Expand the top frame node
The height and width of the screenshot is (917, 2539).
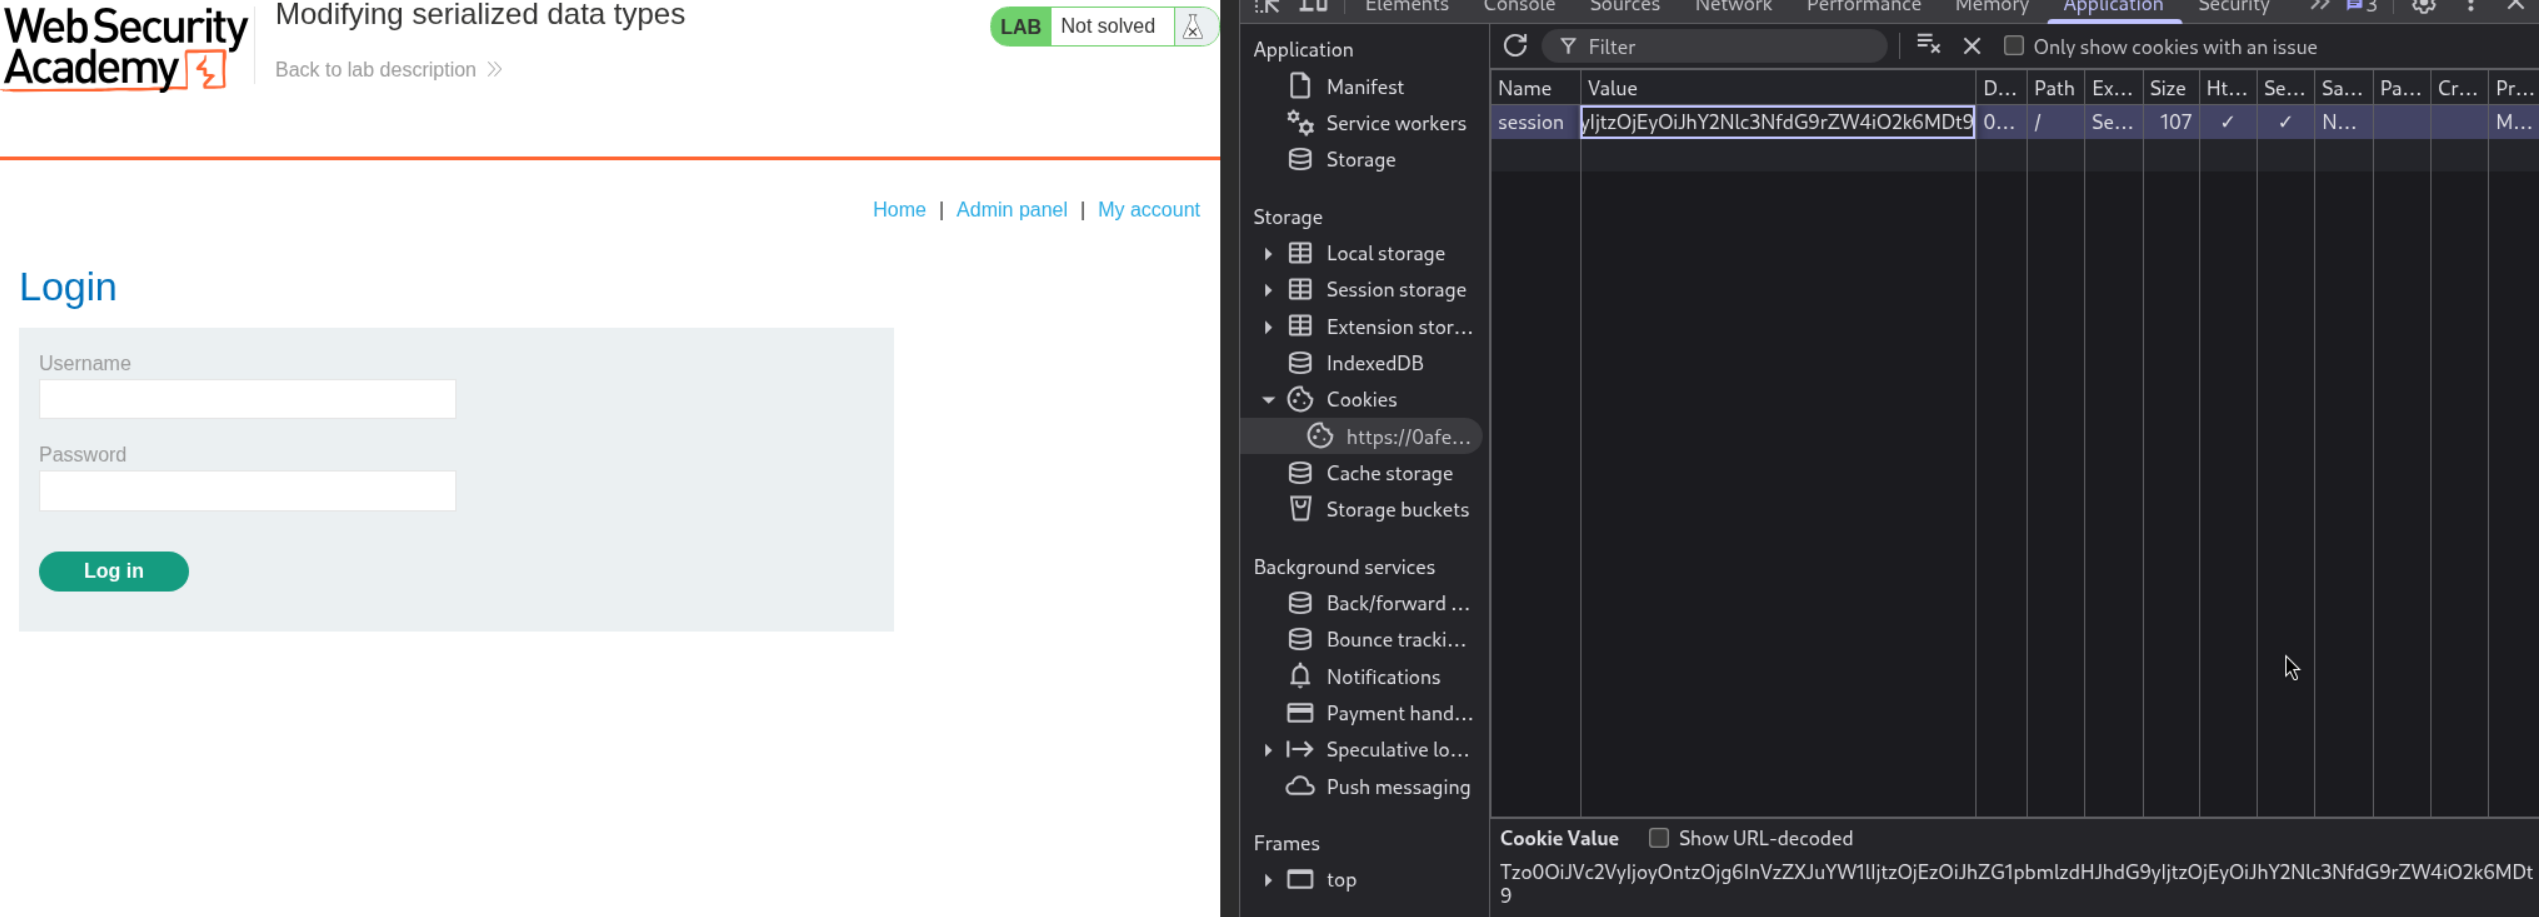point(1268,880)
